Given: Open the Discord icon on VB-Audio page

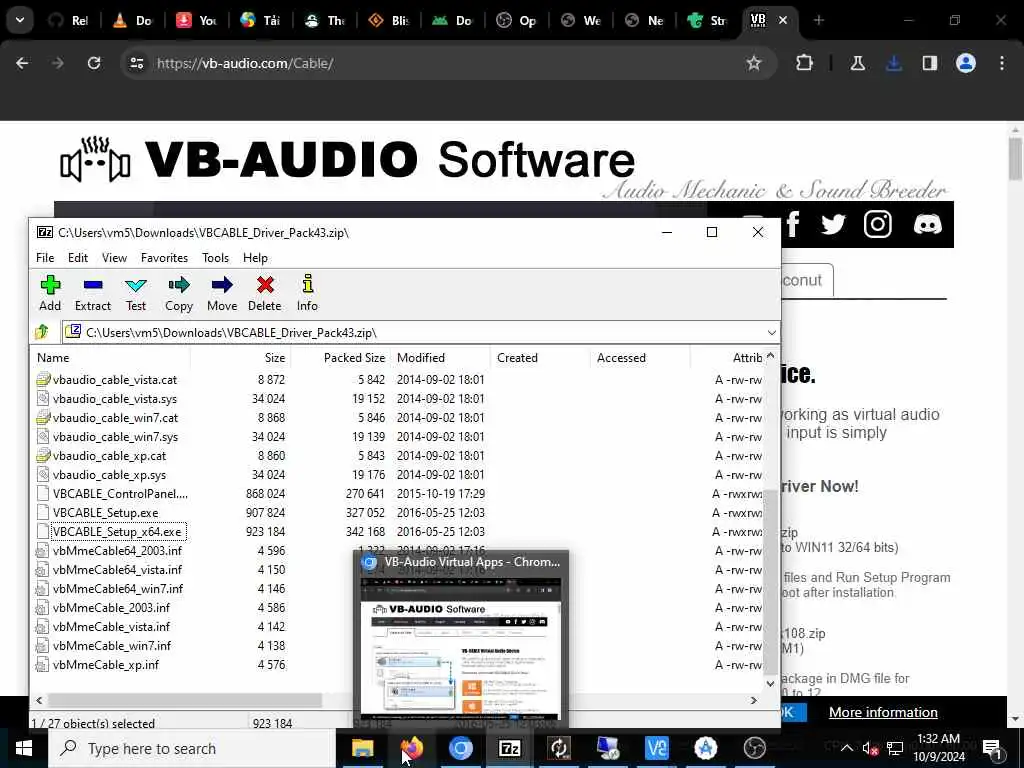Looking at the screenshot, I should (927, 225).
